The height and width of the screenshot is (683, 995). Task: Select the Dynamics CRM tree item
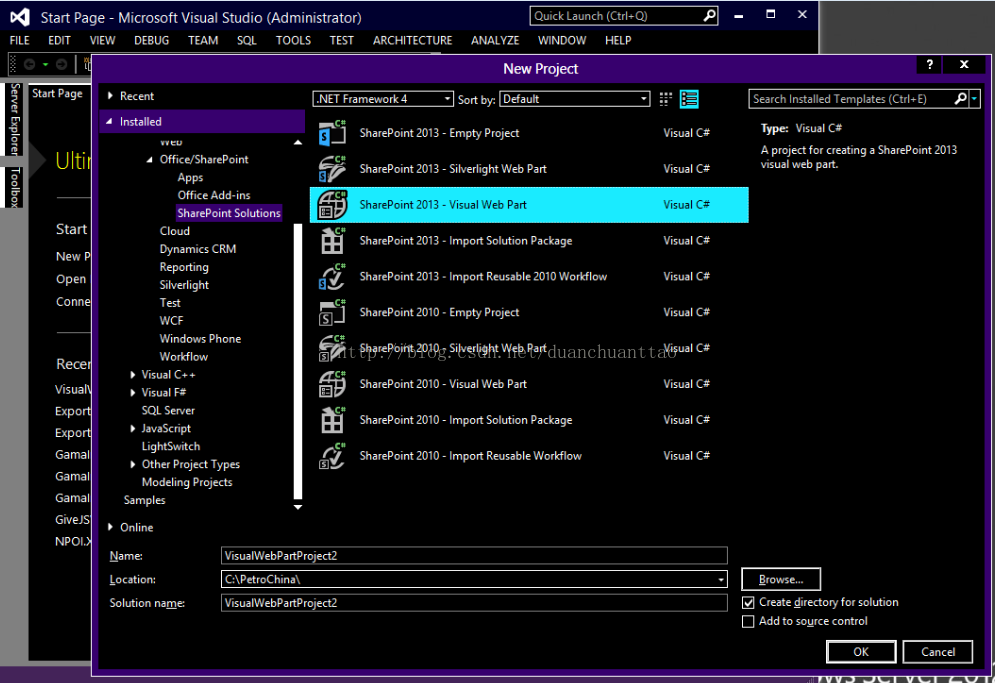point(198,249)
